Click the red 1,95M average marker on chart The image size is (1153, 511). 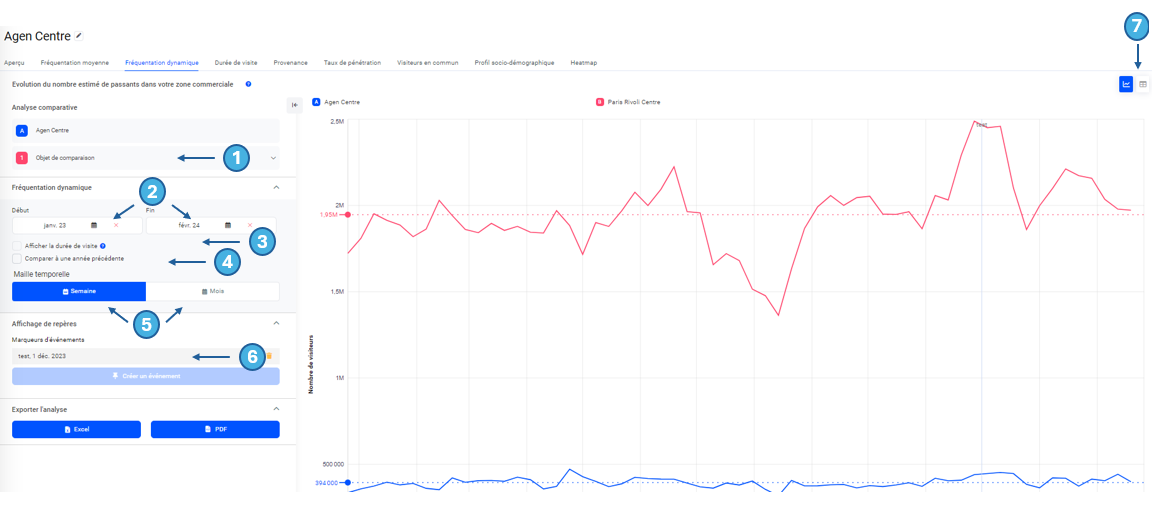pos(347,214)
